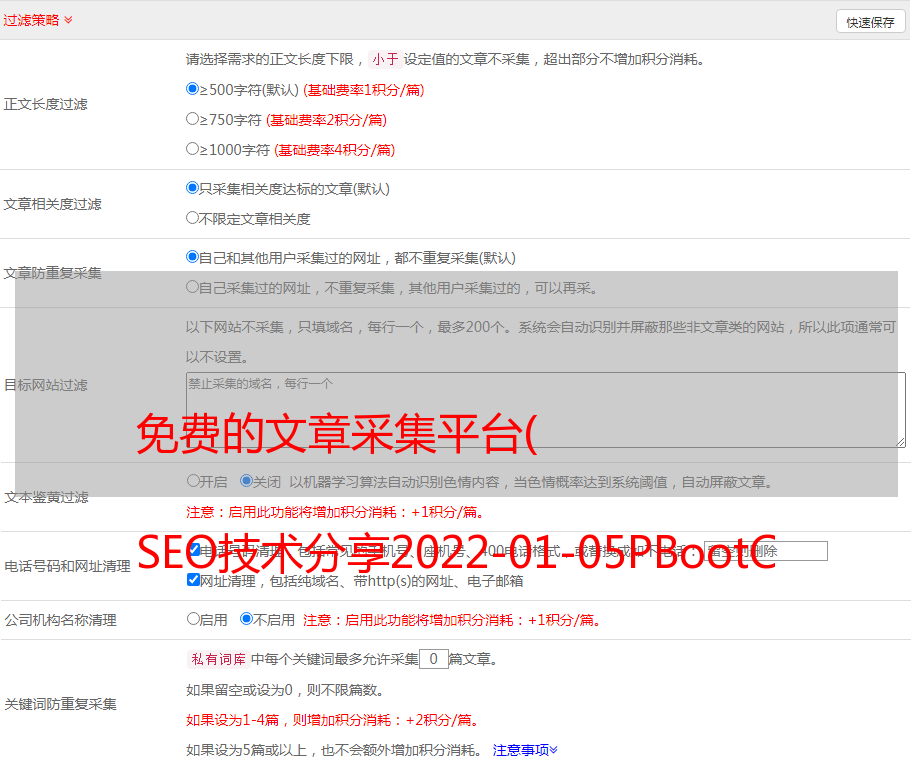Click the 关键词防重复采集 row label
912x768 pixels.
coord(60,705)
